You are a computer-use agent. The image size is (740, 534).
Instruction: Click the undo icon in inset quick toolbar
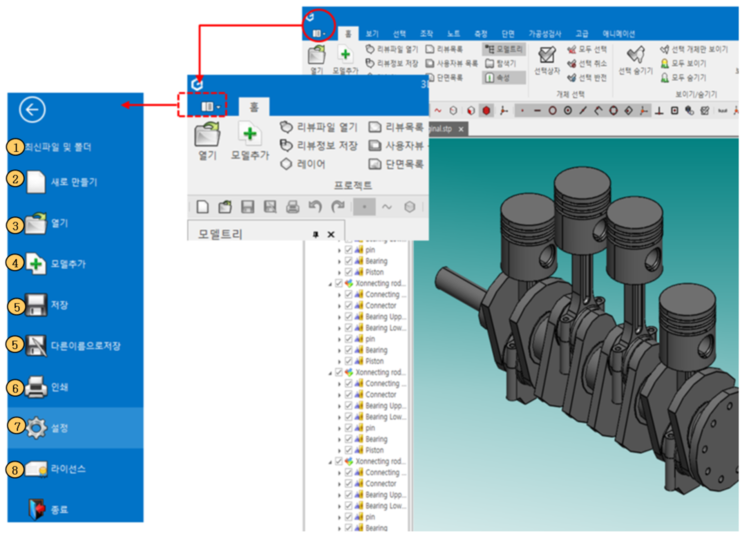click(x=315, y=207)
